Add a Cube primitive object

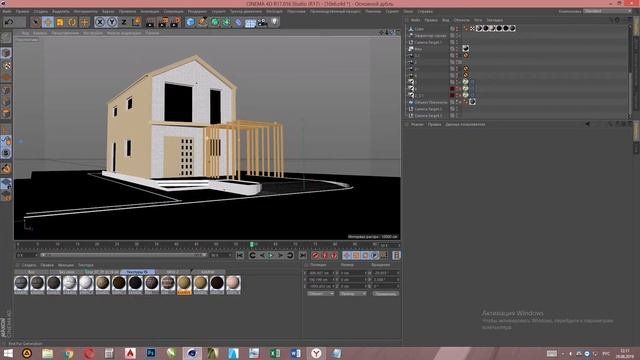(190, 22)
